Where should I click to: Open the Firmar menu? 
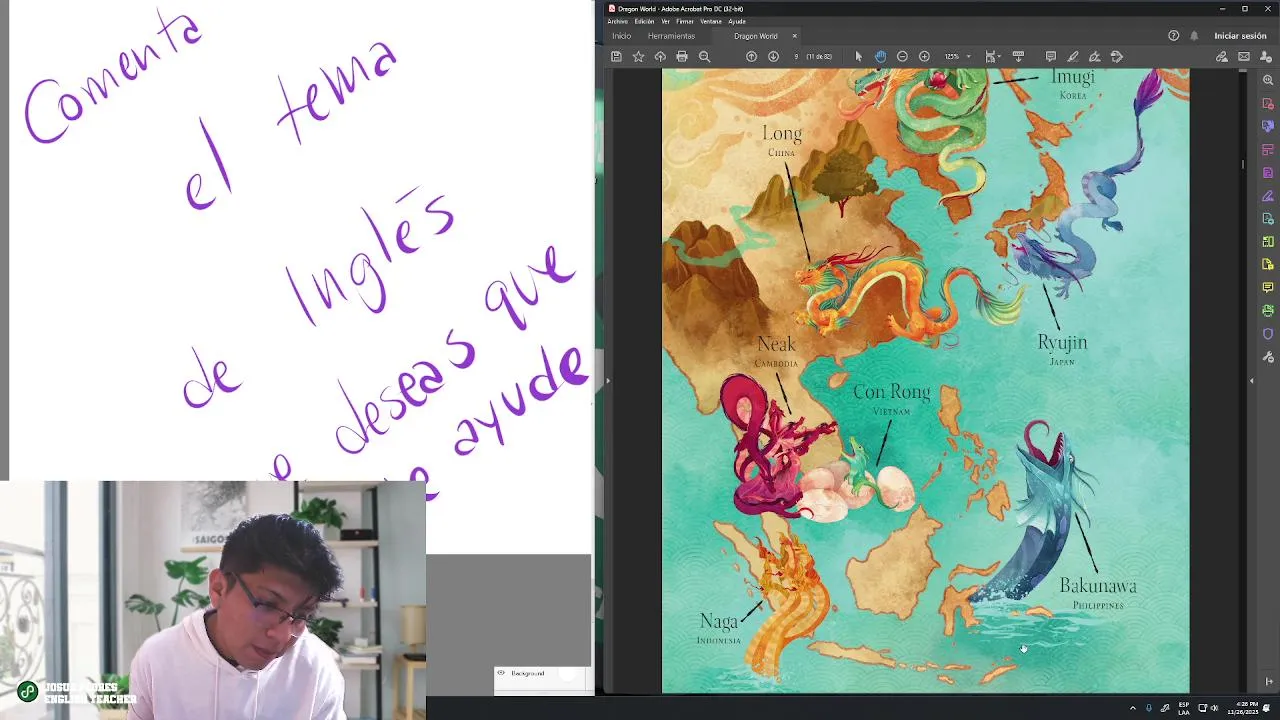coord(685,21)
